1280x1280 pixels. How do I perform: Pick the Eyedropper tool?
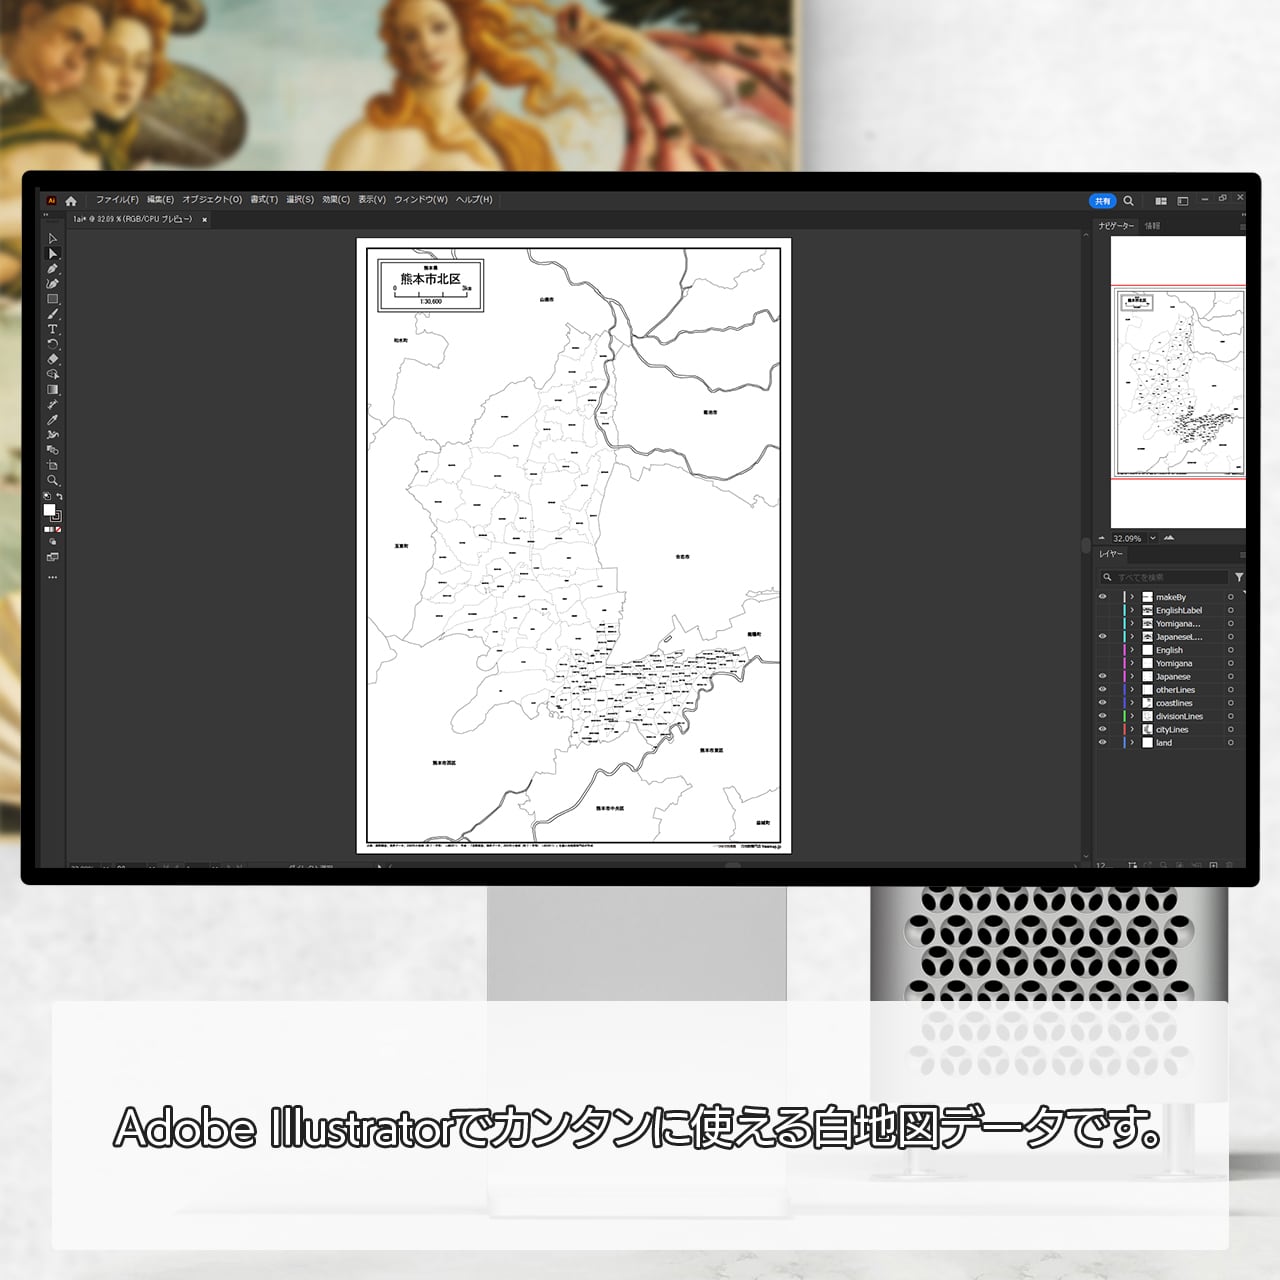tap(53, 420)
